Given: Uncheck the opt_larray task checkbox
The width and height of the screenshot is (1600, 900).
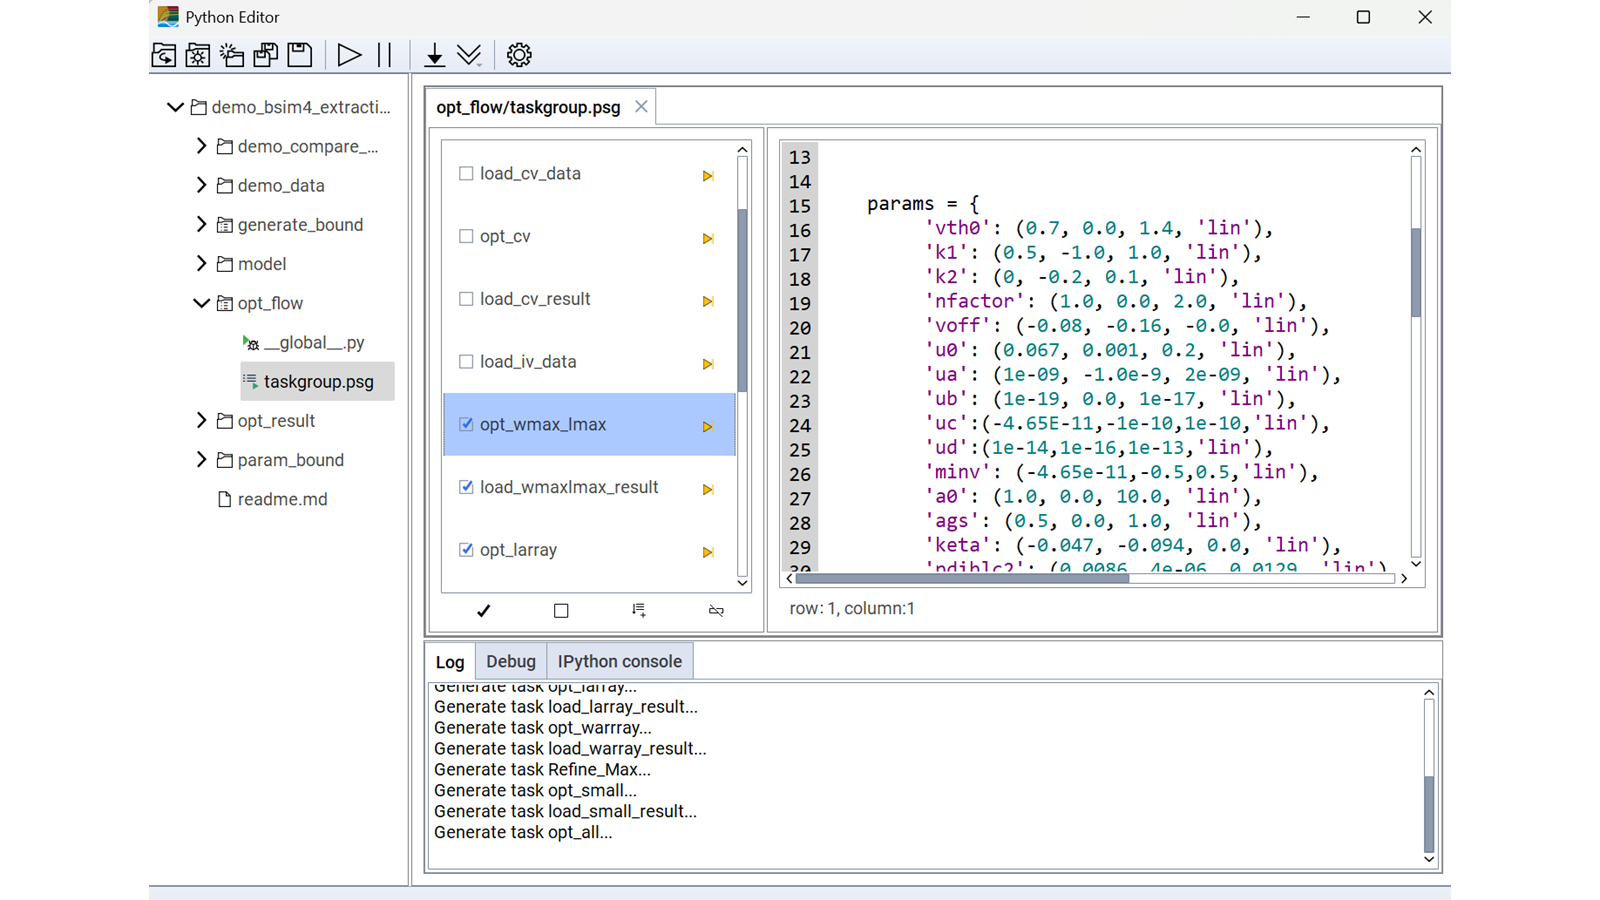Looking at the screenshot, I should click(x=466, y=549).
